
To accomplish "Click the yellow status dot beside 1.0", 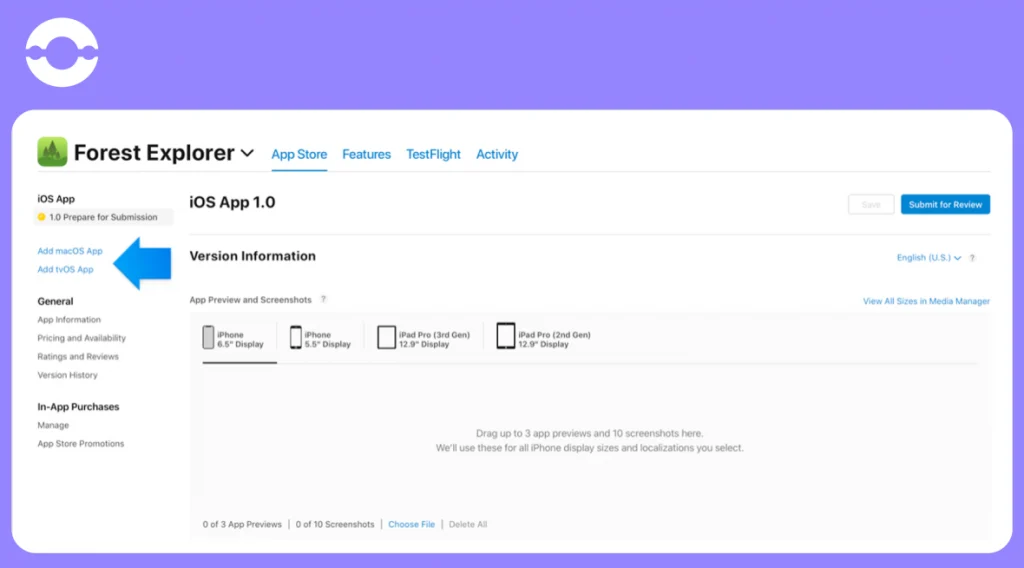I will 41,217.
